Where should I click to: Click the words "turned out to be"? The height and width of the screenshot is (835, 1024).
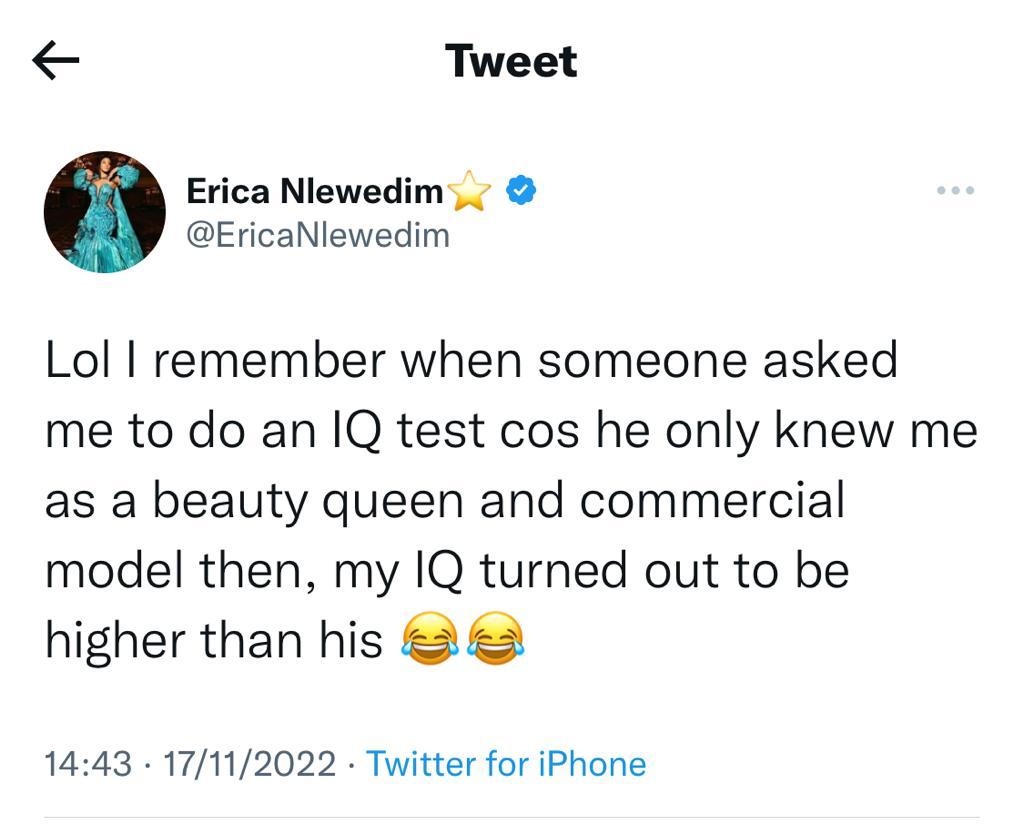click(x=664, y=571)
